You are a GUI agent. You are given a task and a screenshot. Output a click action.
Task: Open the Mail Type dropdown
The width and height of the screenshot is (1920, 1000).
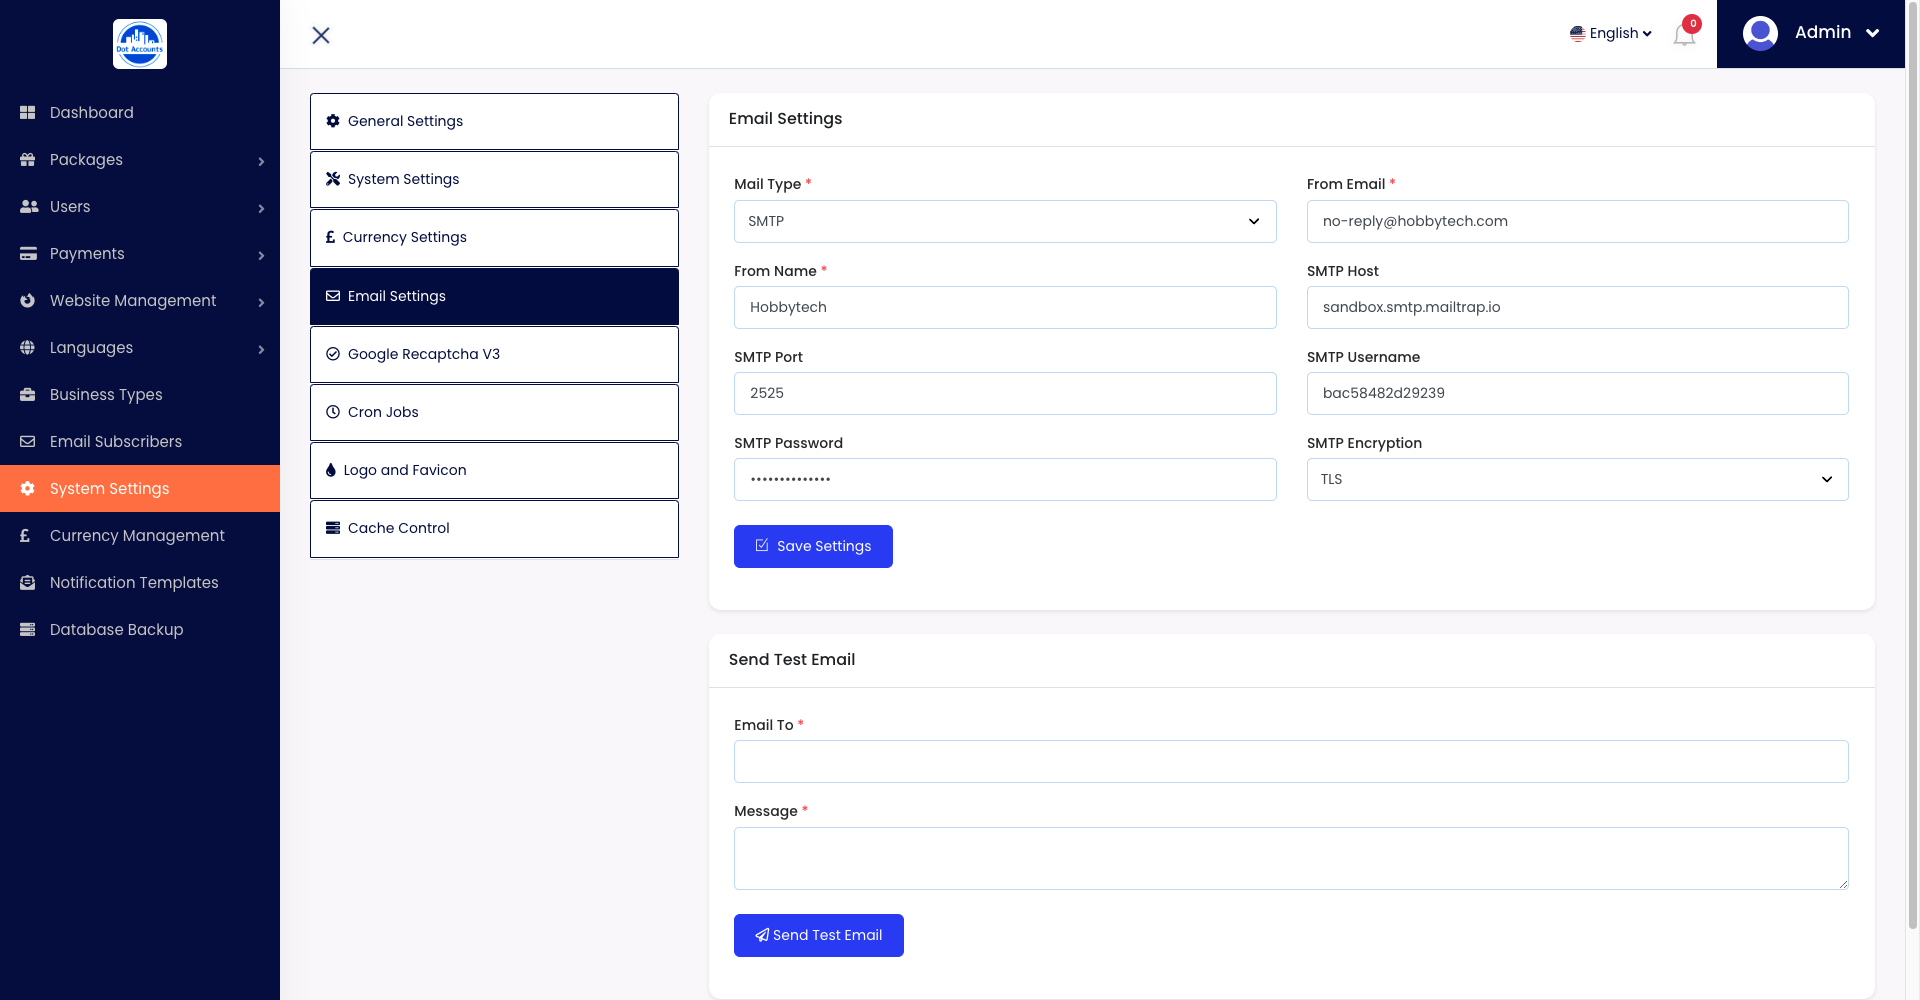coord(1004,221)
